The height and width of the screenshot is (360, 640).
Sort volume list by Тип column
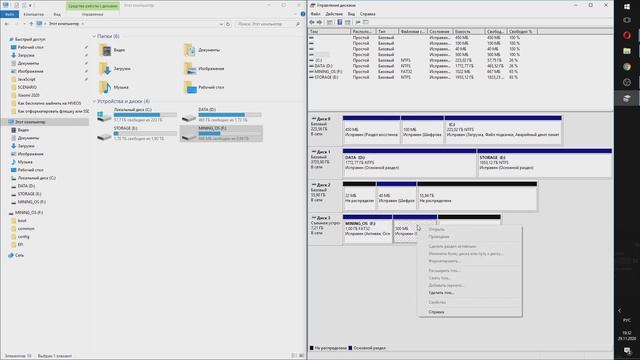(x=387, y=31)
